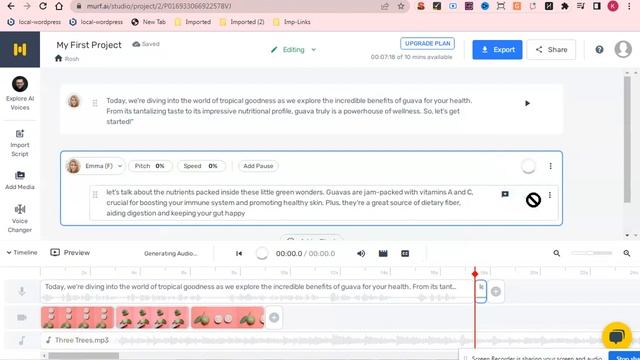Image resolution: width=640 pixels, height=360 pixels.
Task: Open Emma block three-dot options menu
Action: pos(550,166)
